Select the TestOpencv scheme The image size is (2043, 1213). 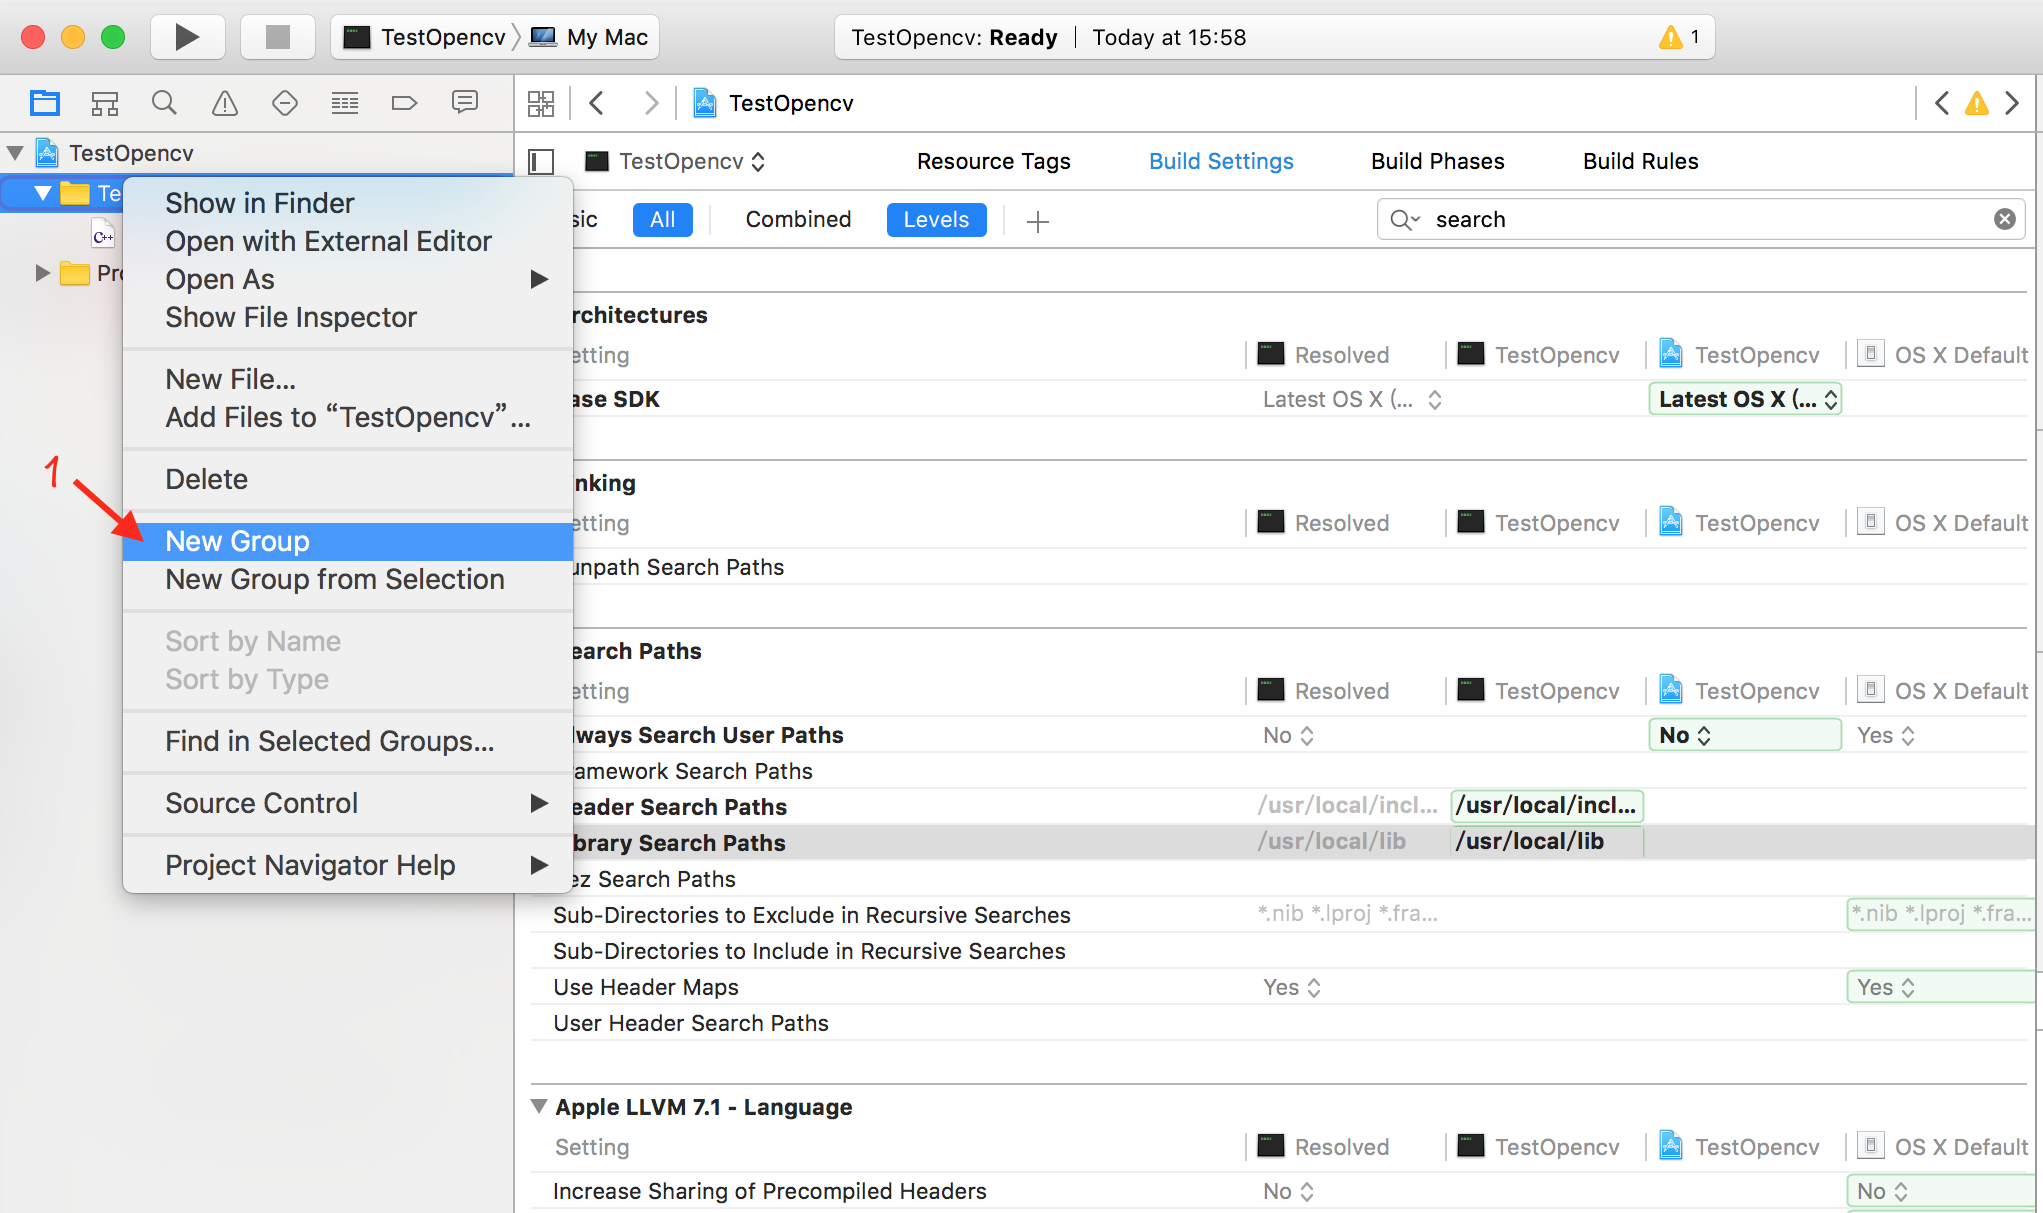pyautogui.click(x=425, y=37)
